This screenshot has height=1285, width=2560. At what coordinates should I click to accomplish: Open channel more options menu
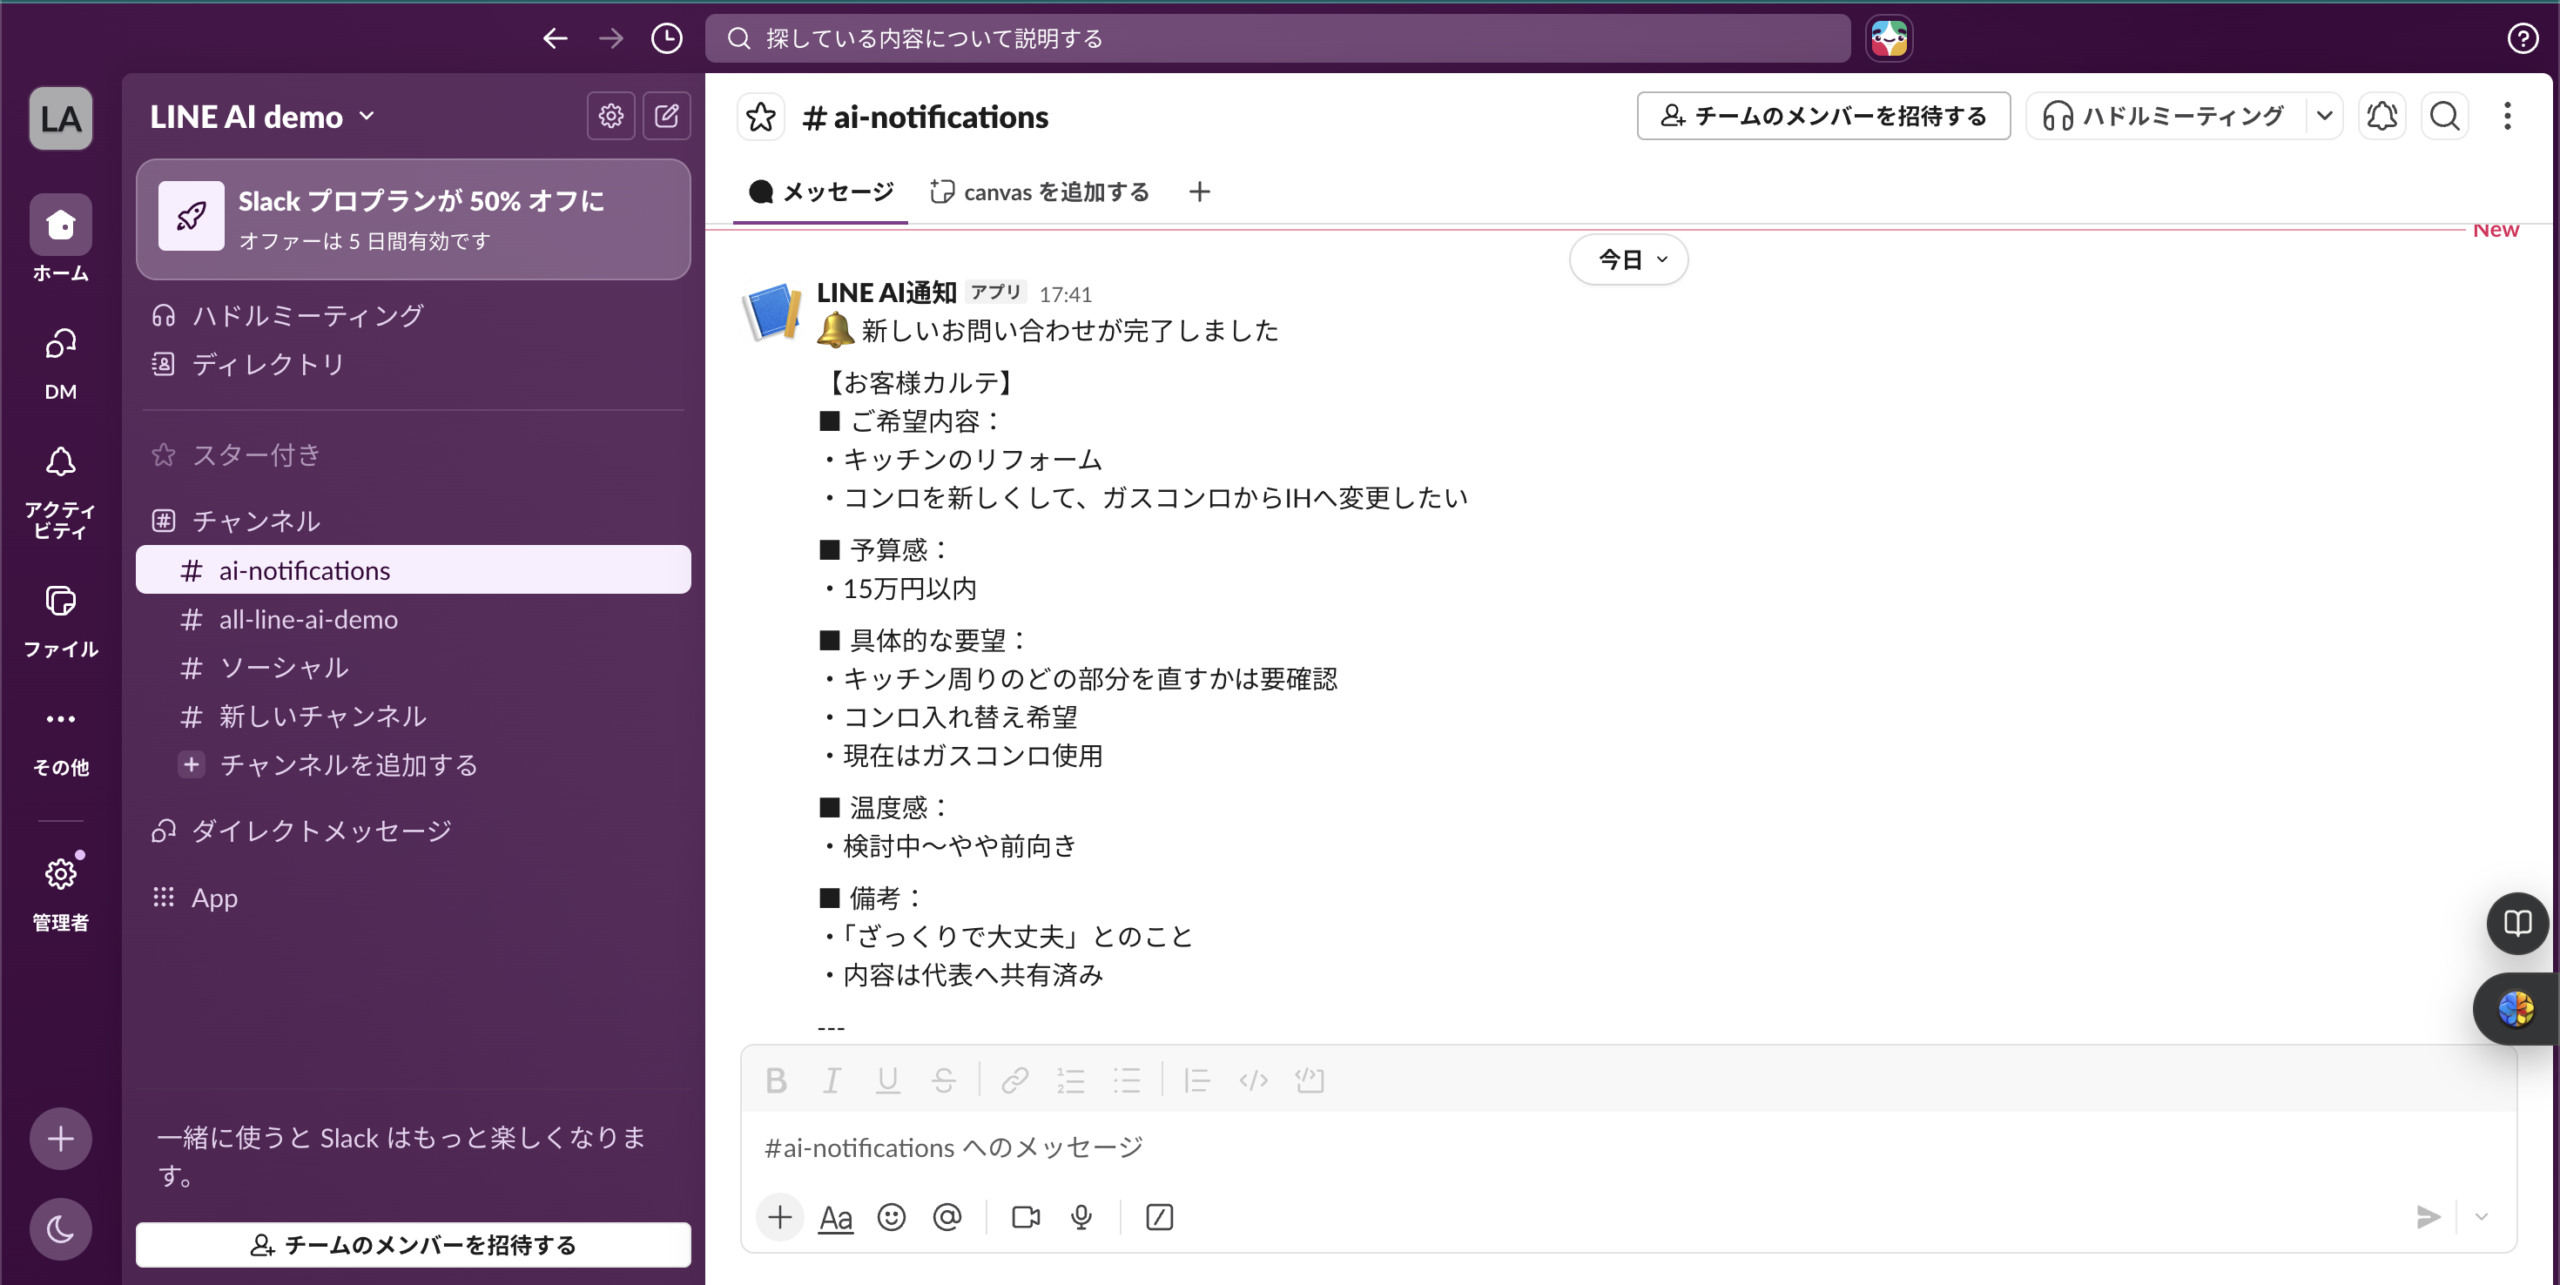(2507, 116)
